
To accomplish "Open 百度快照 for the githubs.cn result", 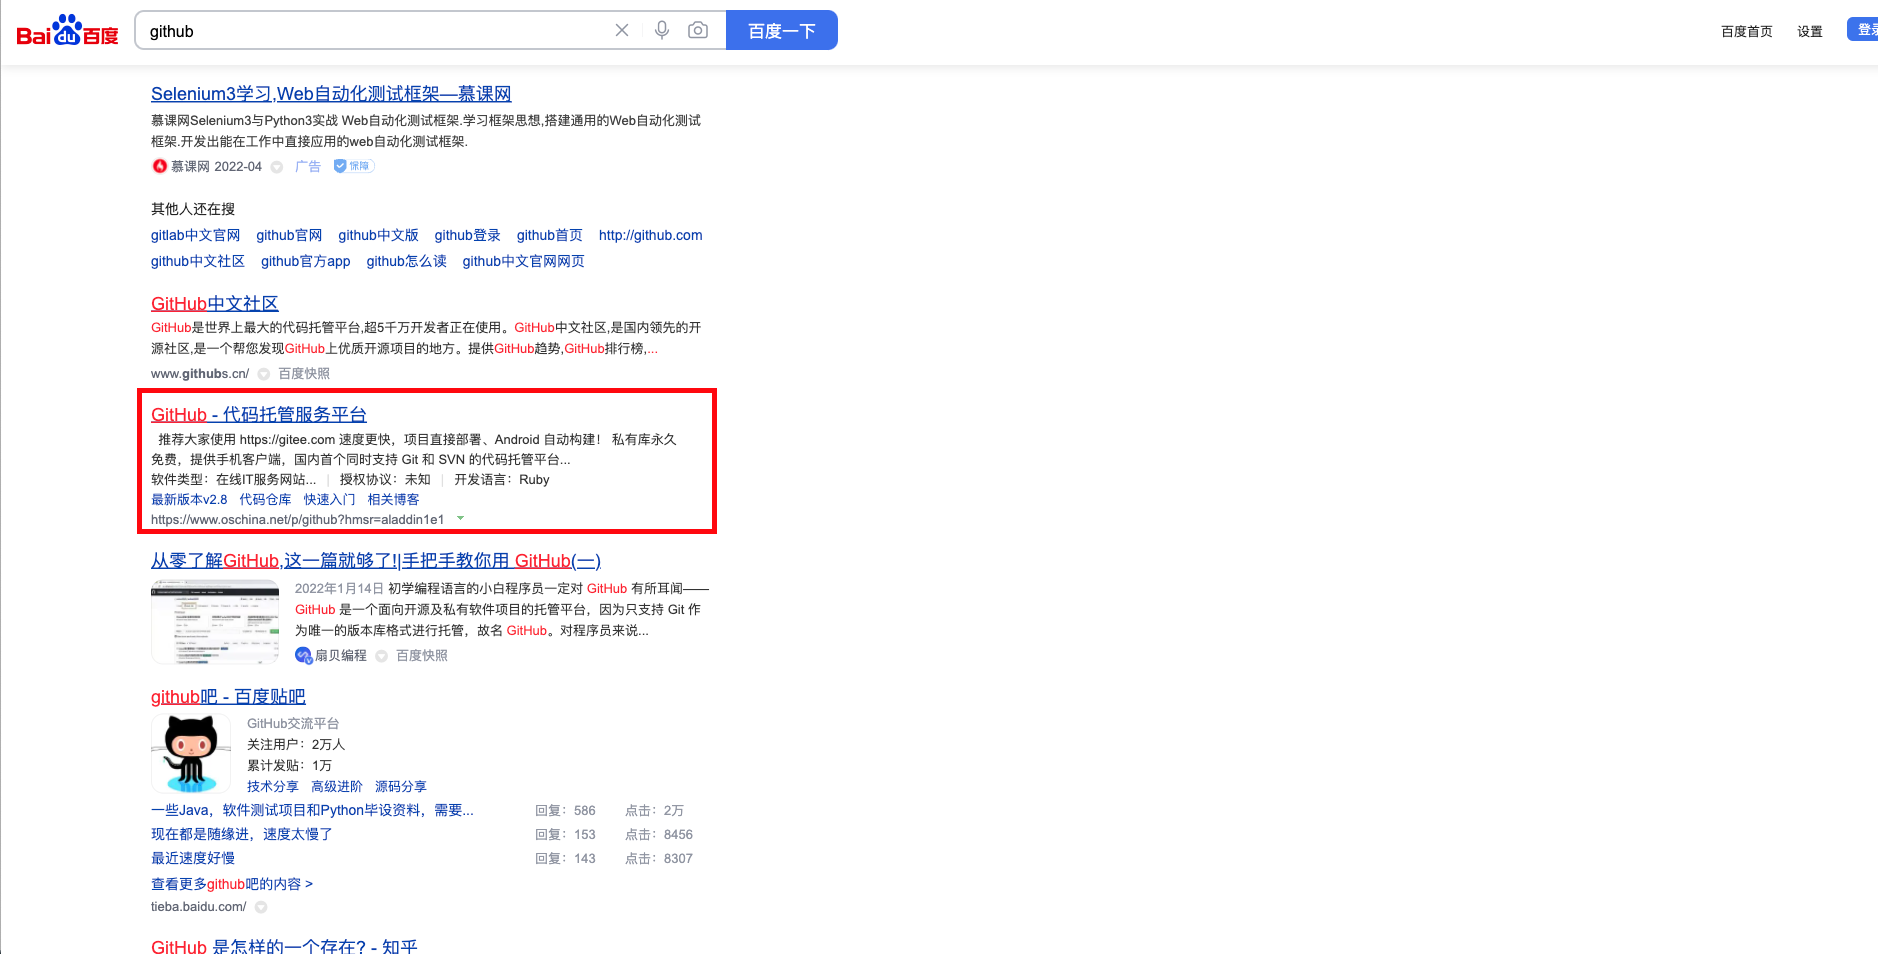I will point(304,374).
